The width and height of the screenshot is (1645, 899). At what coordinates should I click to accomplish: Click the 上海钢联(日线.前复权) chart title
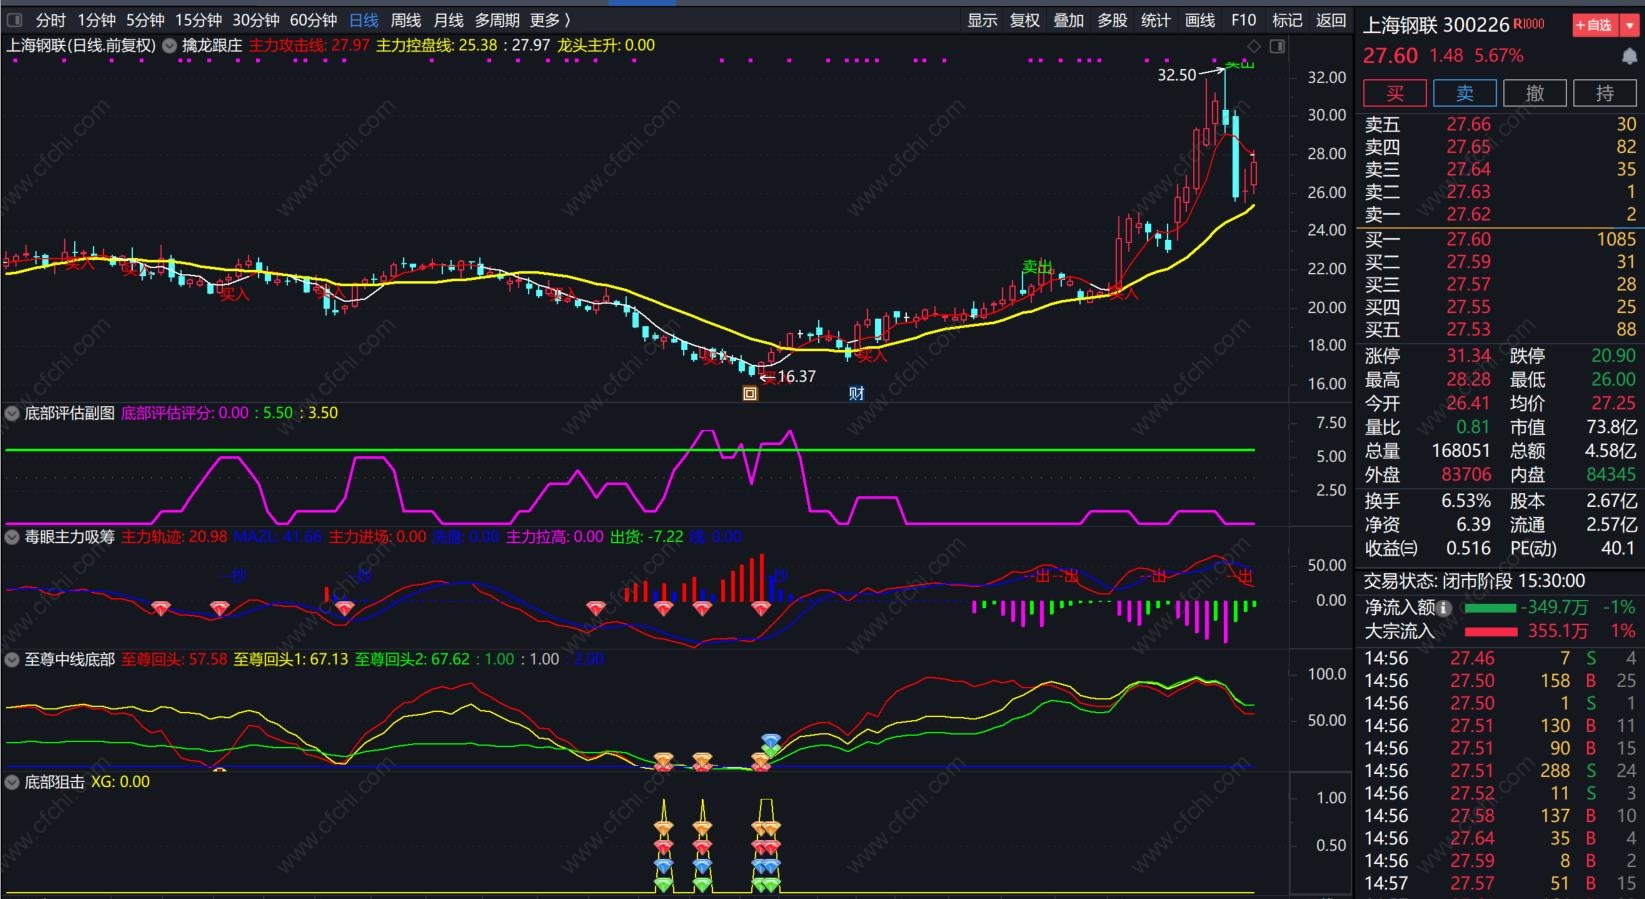pos(81,45)
